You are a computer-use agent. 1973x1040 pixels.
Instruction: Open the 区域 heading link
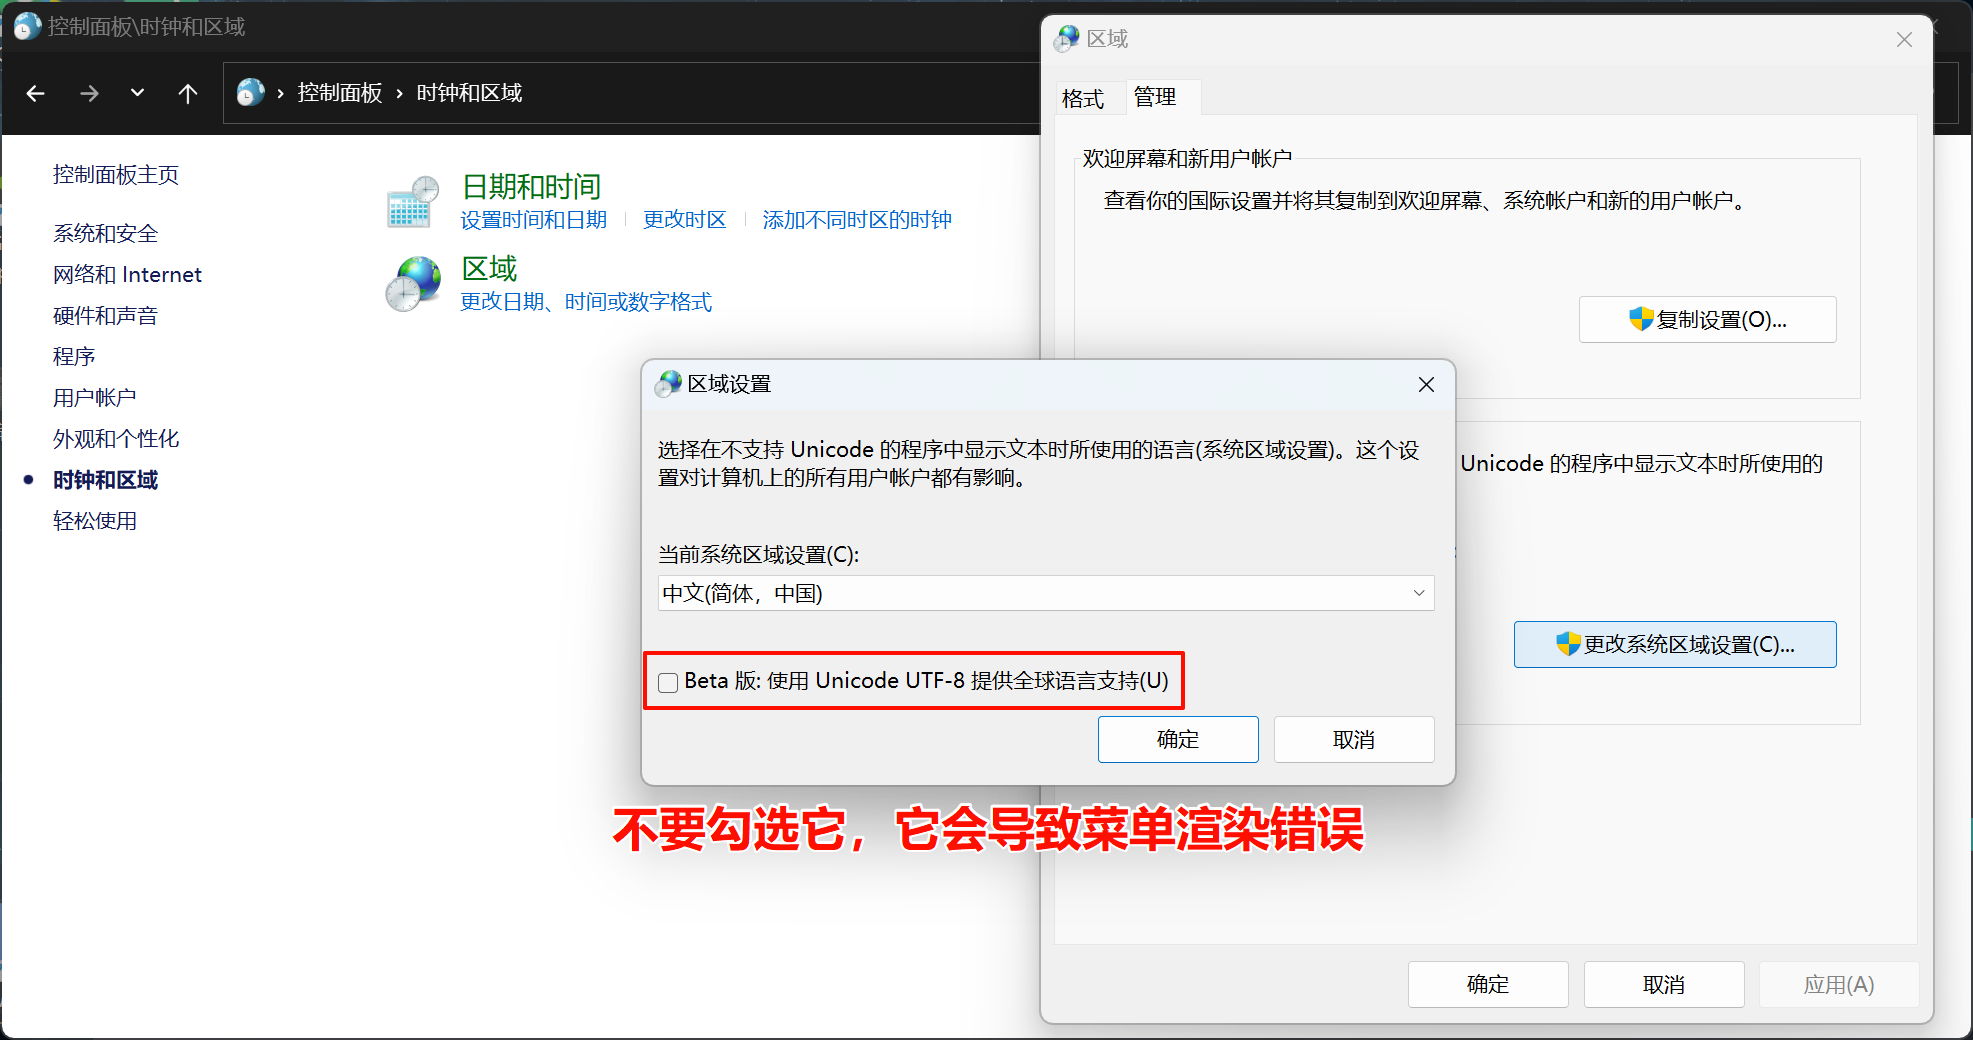489,269
